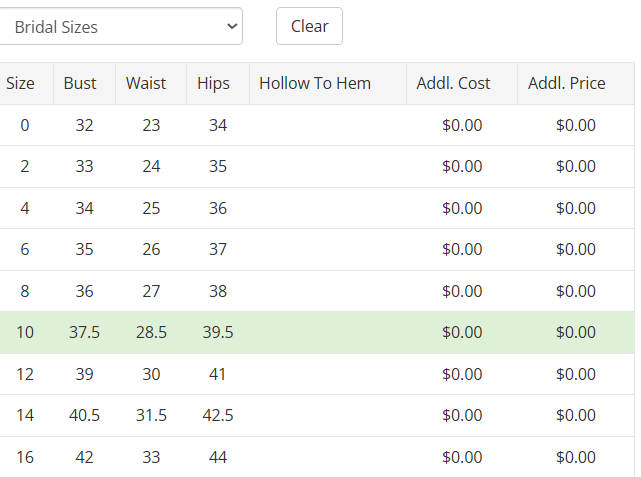Open the Bridal Sizes dropdown
This screenshot has width=641, height=477.
[121, 27]
